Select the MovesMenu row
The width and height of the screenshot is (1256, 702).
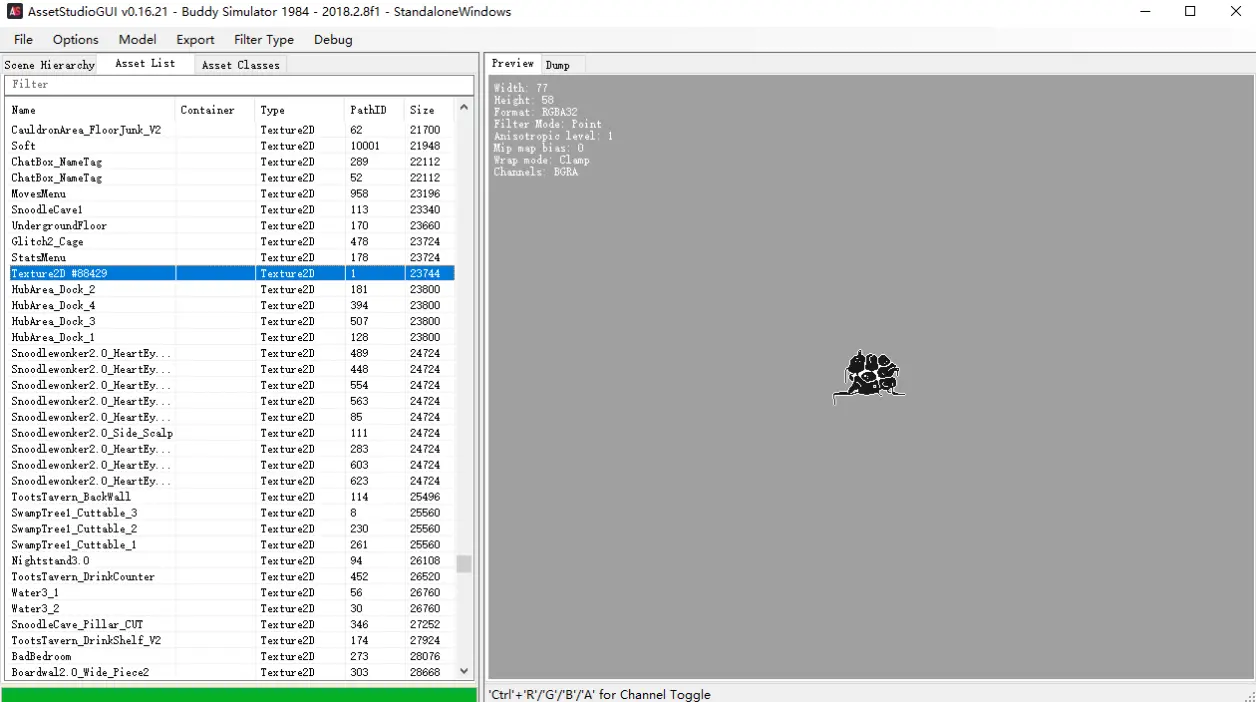[230, 194]
